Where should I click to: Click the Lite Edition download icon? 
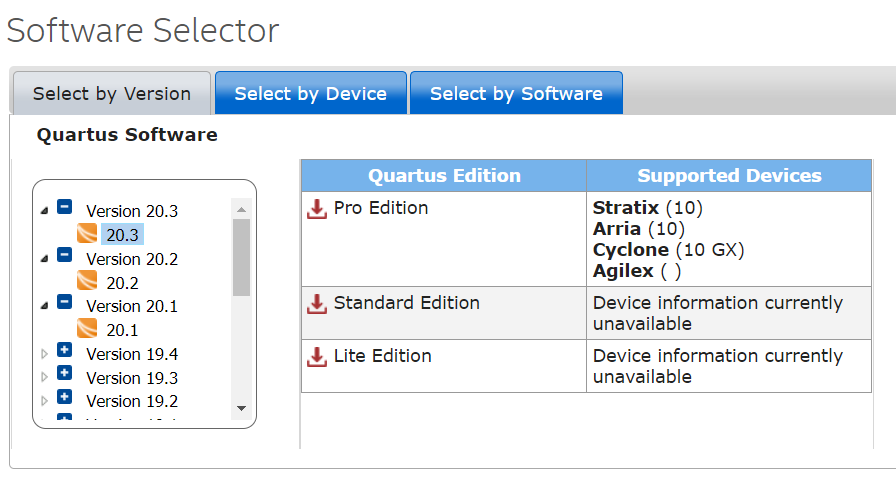coord(317,356)
